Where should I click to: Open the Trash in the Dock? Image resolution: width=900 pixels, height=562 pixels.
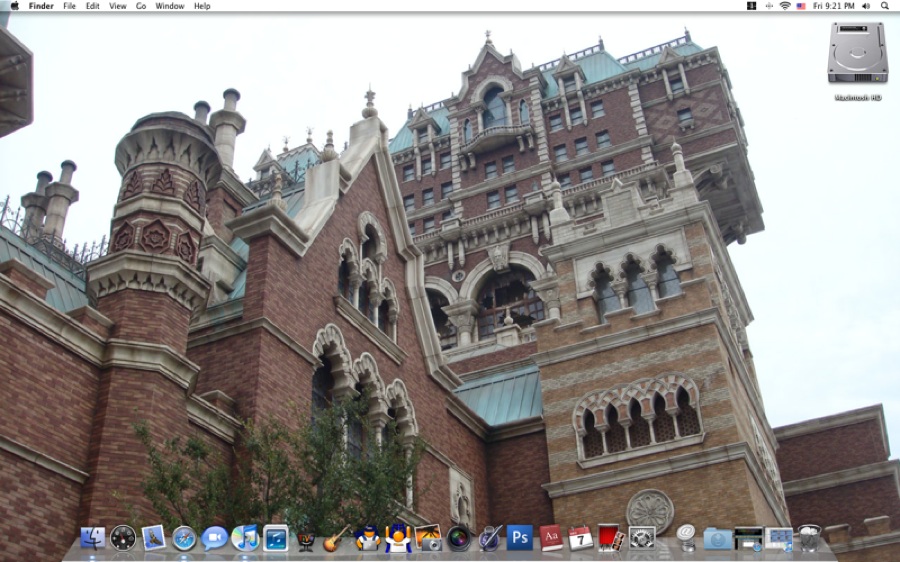pyautogui.click(x=809, y=538)
